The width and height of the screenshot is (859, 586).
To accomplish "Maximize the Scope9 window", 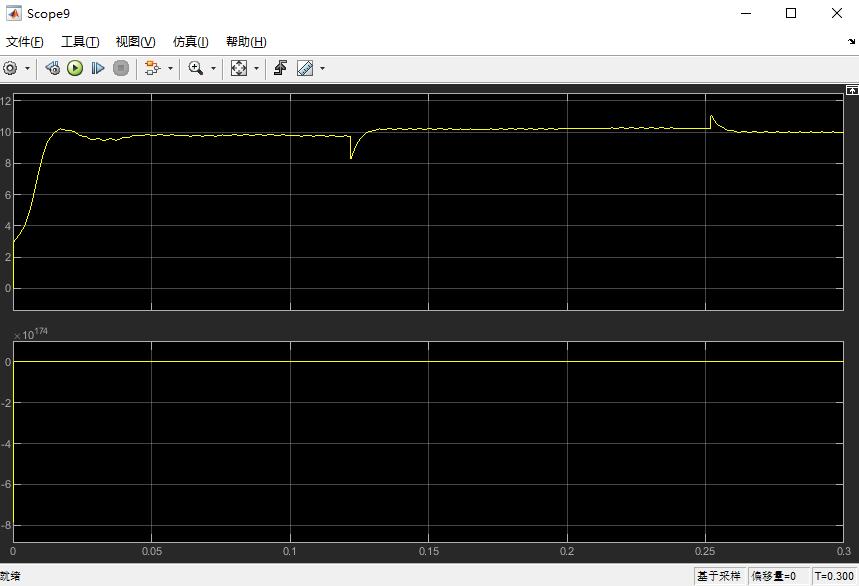I will point(791,13).
